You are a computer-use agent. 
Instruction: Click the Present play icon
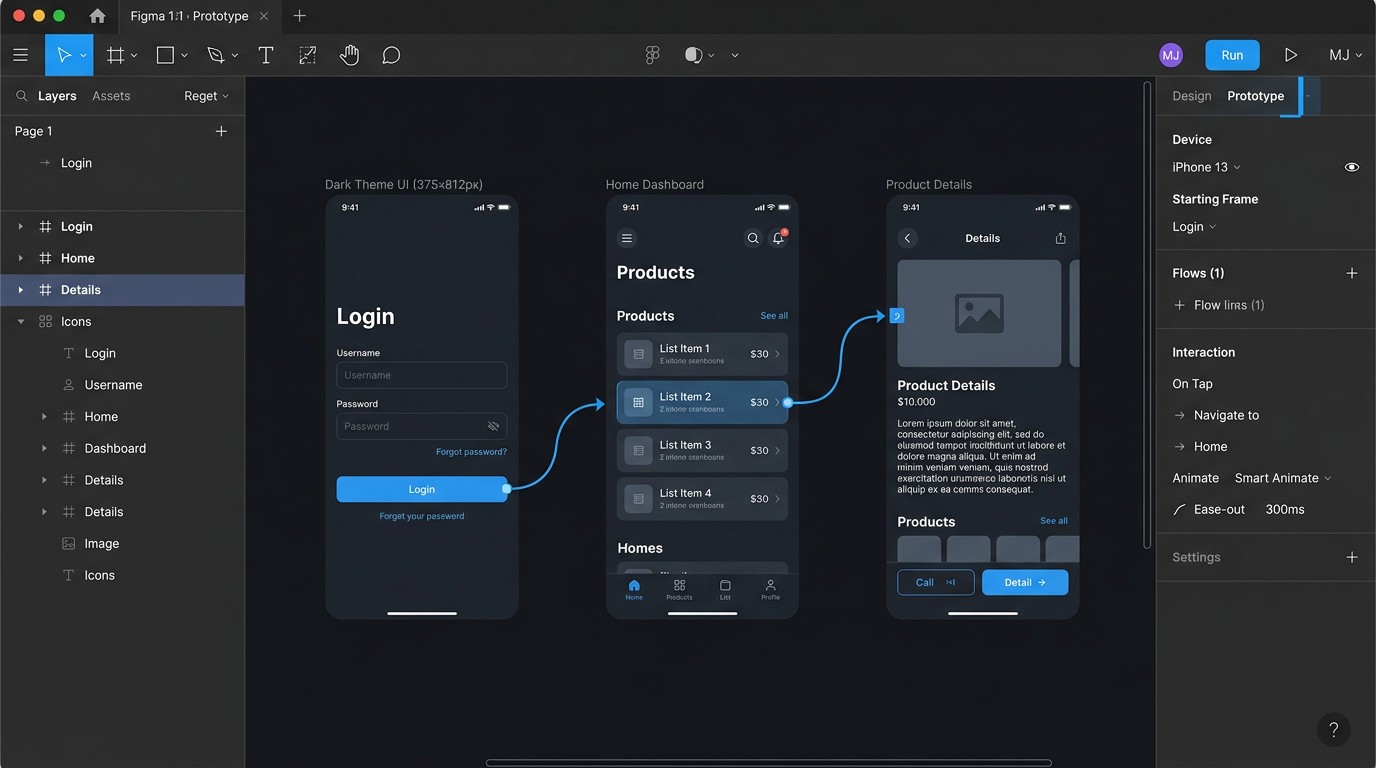tap(1291, 55)
